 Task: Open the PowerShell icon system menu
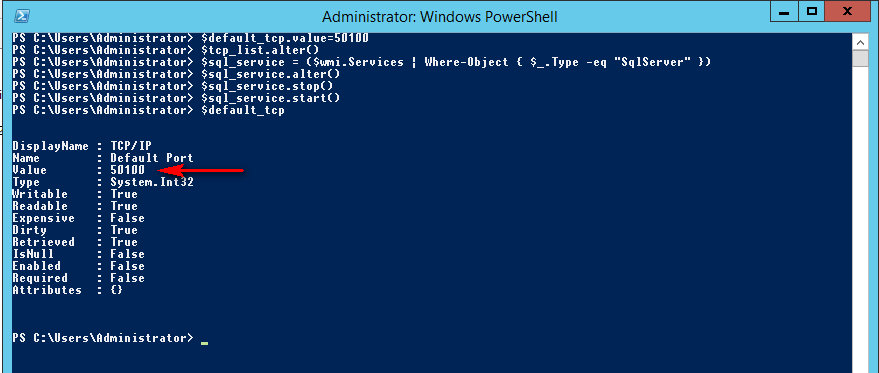(x=21, y=17)
